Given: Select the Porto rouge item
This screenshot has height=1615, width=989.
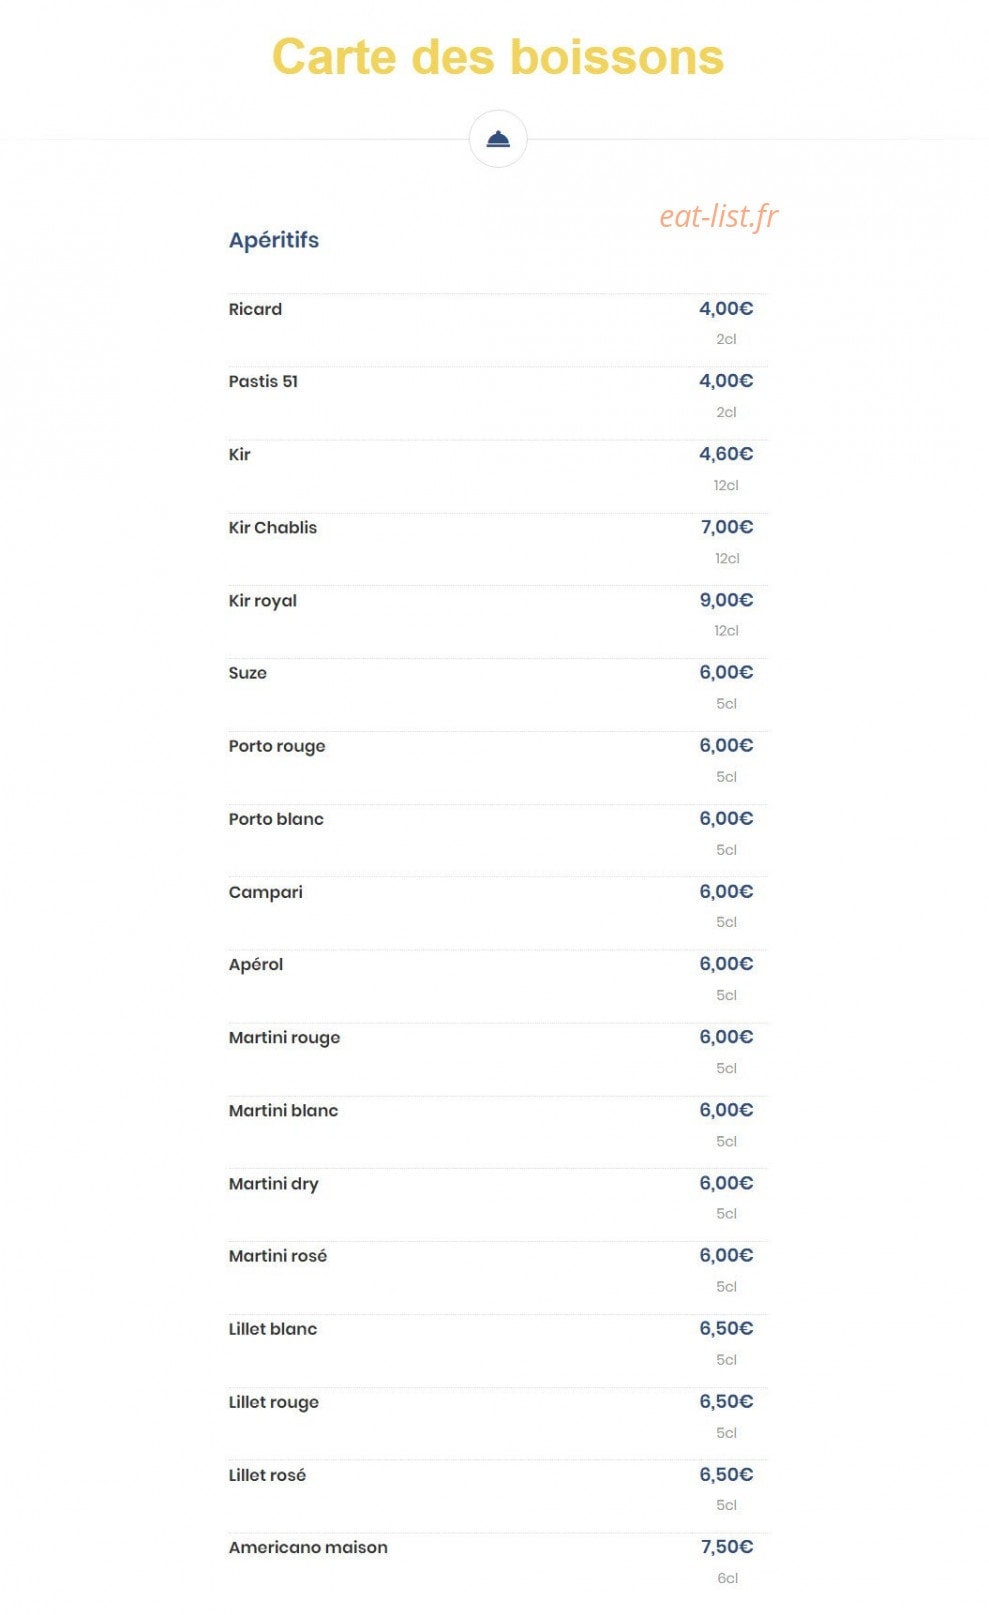Looking at the screenshot, I should (x=277, y=746).
